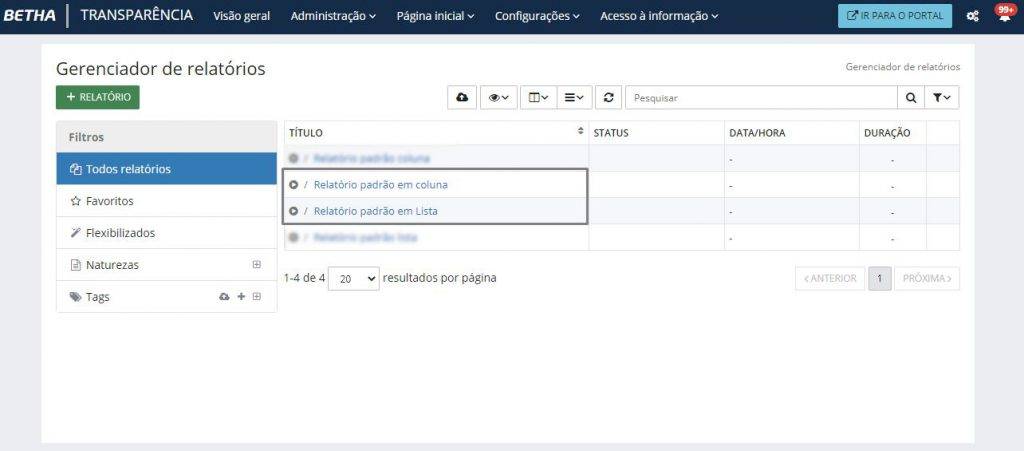
Task: Click the cloud icon in Tags row
Action: (225, 297)
